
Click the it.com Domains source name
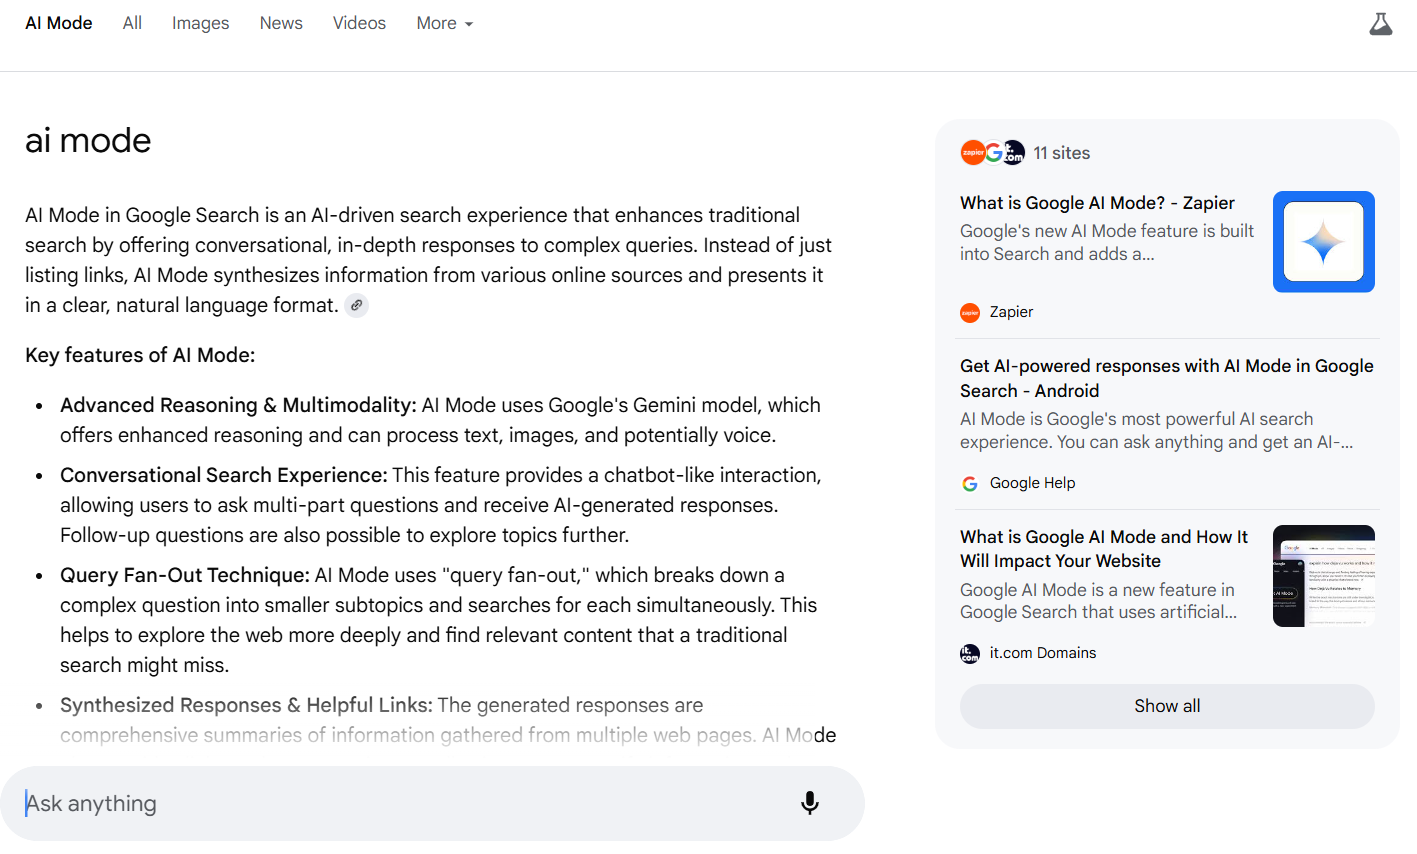1043,653
